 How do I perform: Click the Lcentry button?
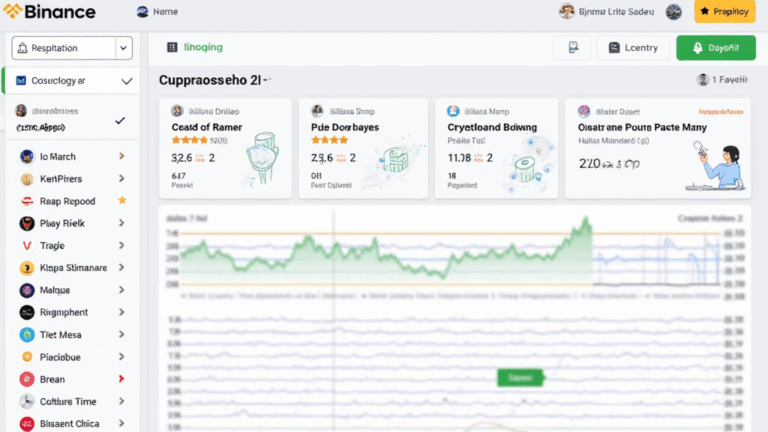click(633, 48)
